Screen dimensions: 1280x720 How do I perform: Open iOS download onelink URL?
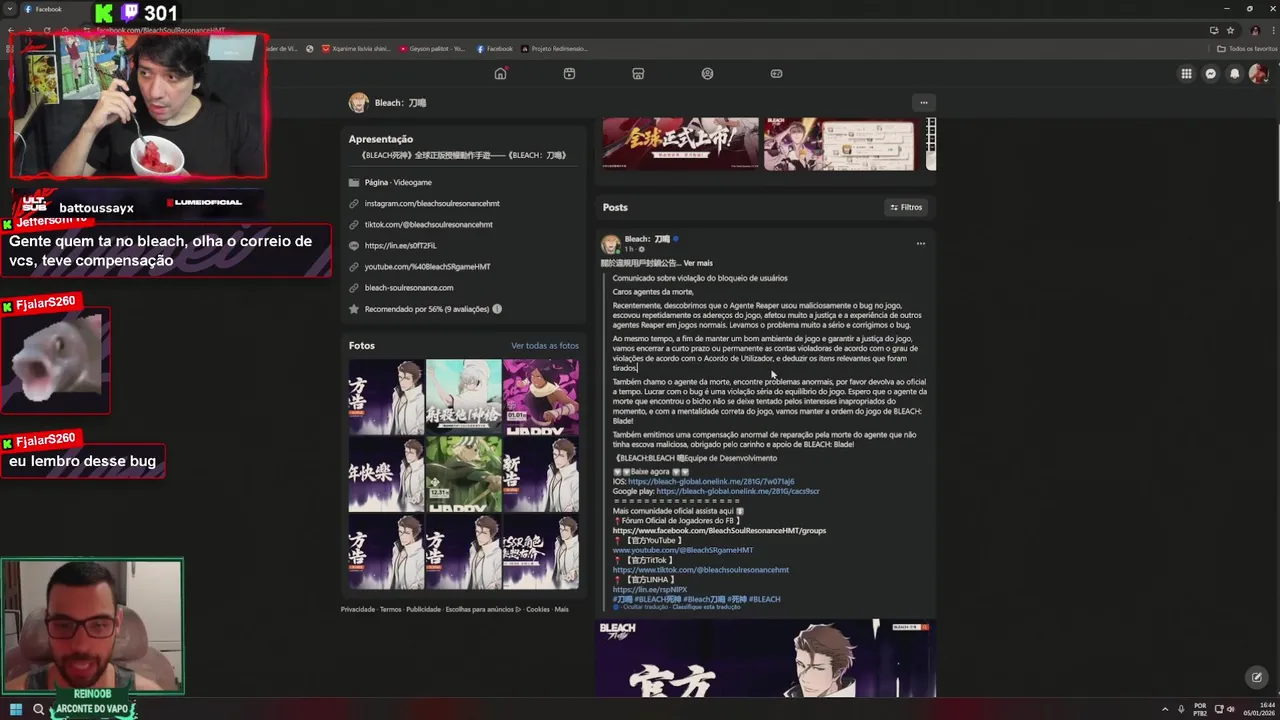pyautogui.click(x=711, y=482)
